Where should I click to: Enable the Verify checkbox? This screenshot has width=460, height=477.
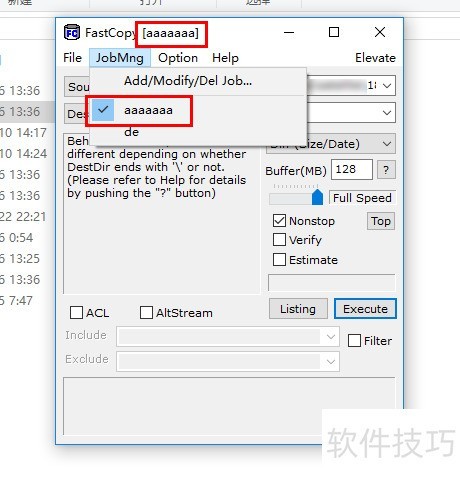(x=279, y=240)
